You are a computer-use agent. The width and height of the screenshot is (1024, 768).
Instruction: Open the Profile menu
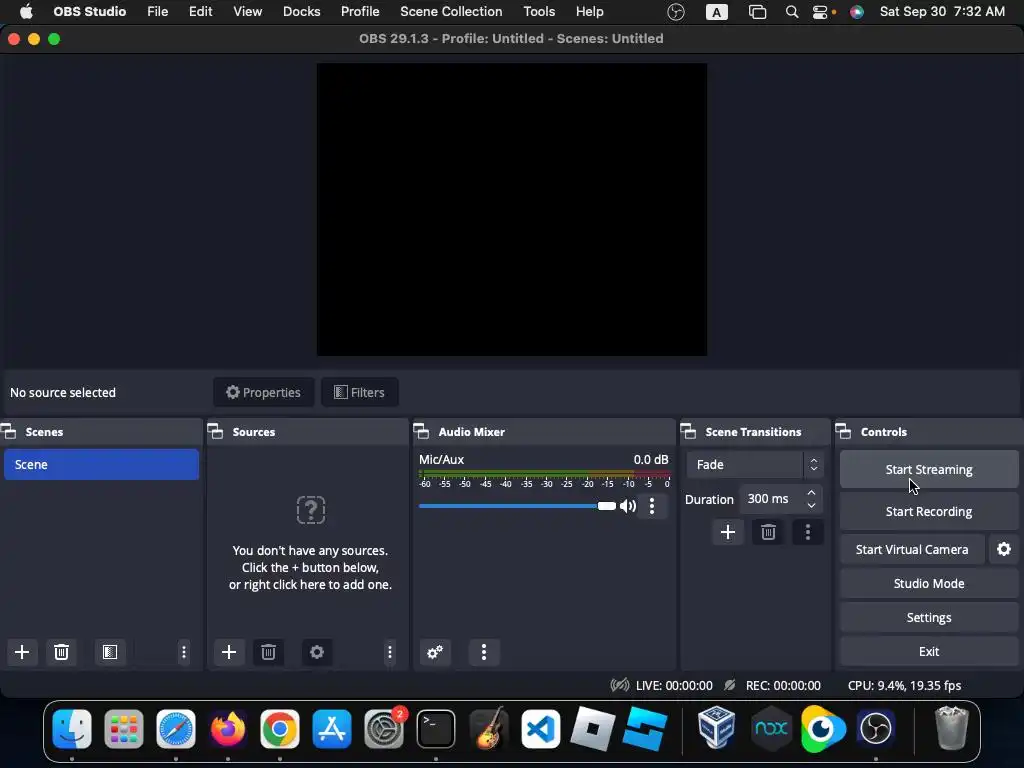click(x=360, y=12)
